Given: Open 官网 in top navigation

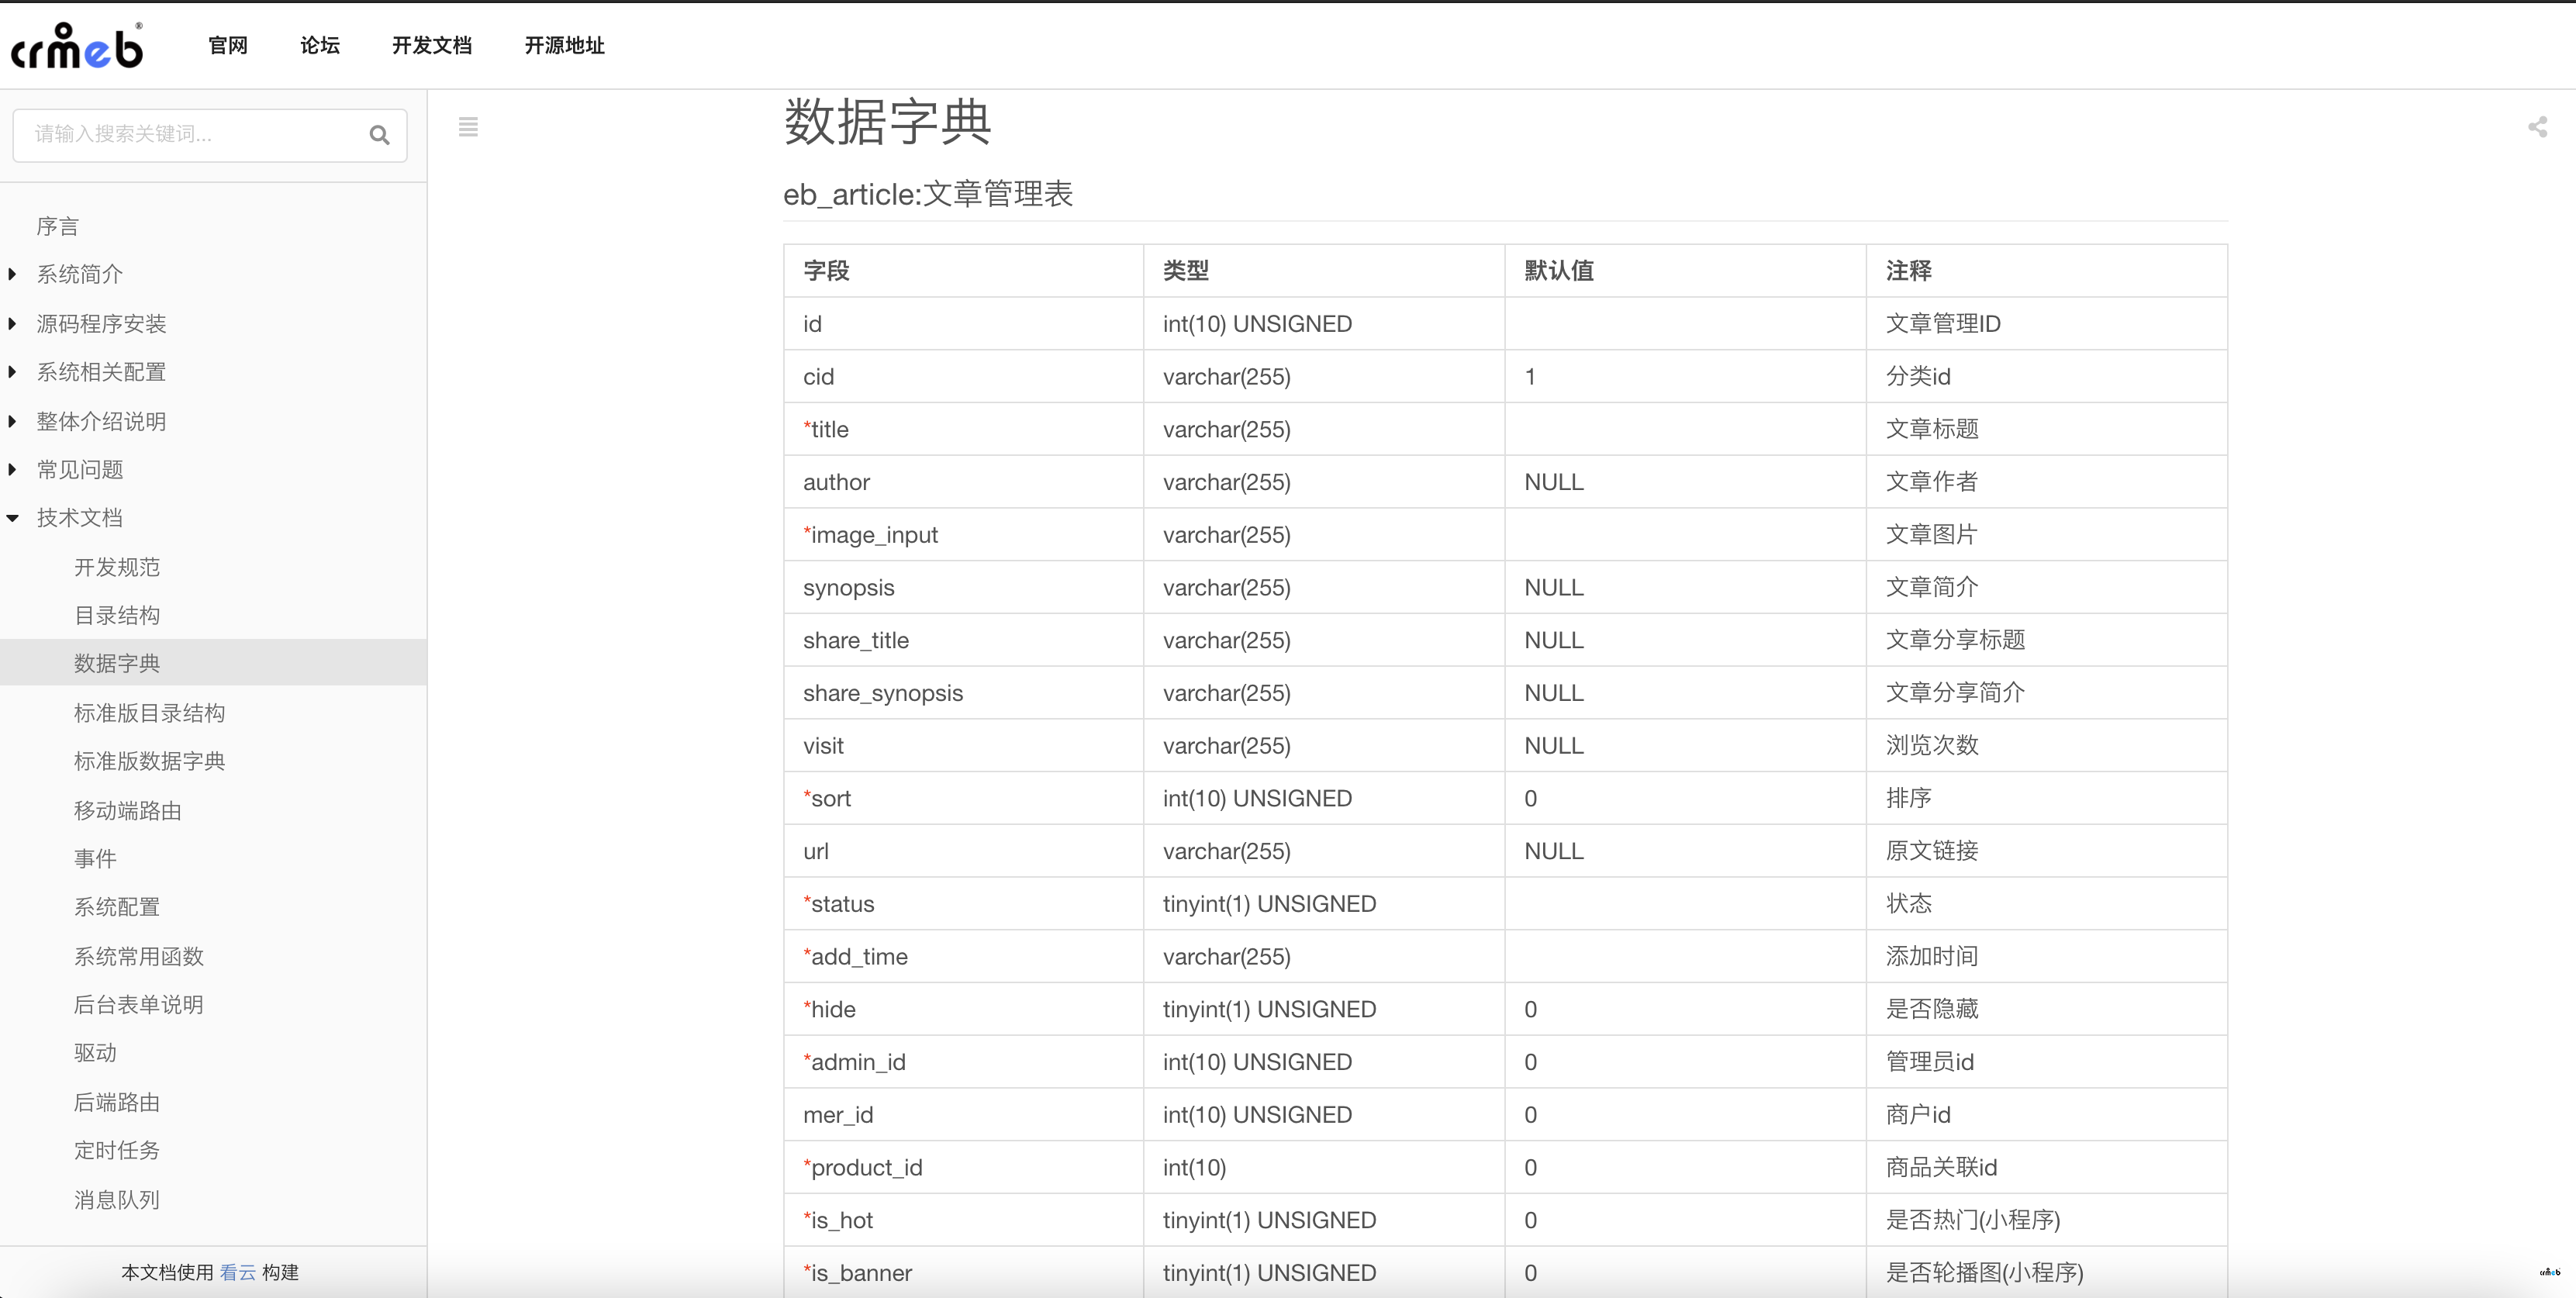Looking at the screenshot, I should click(x=228, y=45).
